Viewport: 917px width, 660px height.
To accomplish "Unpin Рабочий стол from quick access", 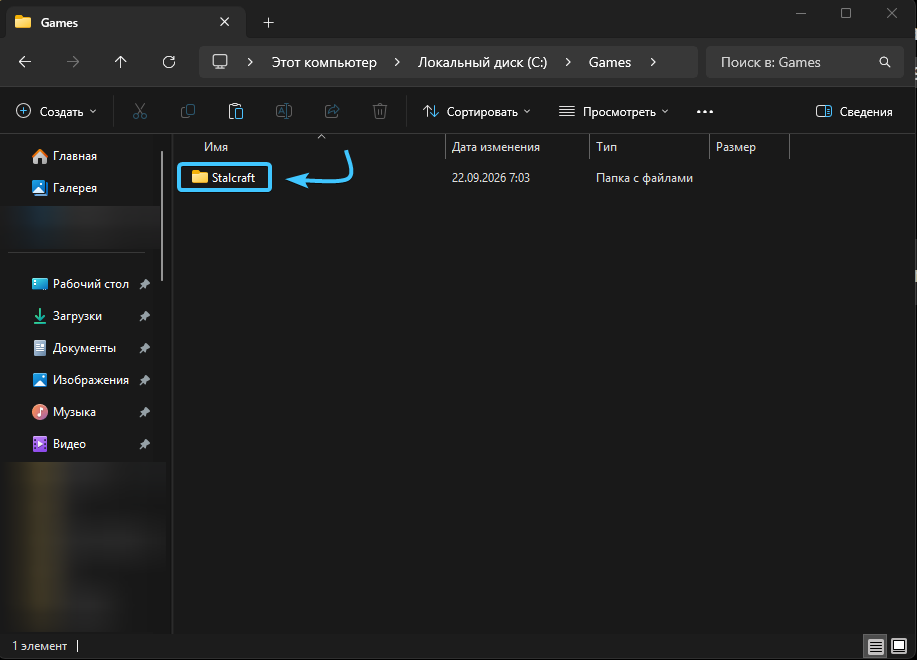I will point(144,284).
